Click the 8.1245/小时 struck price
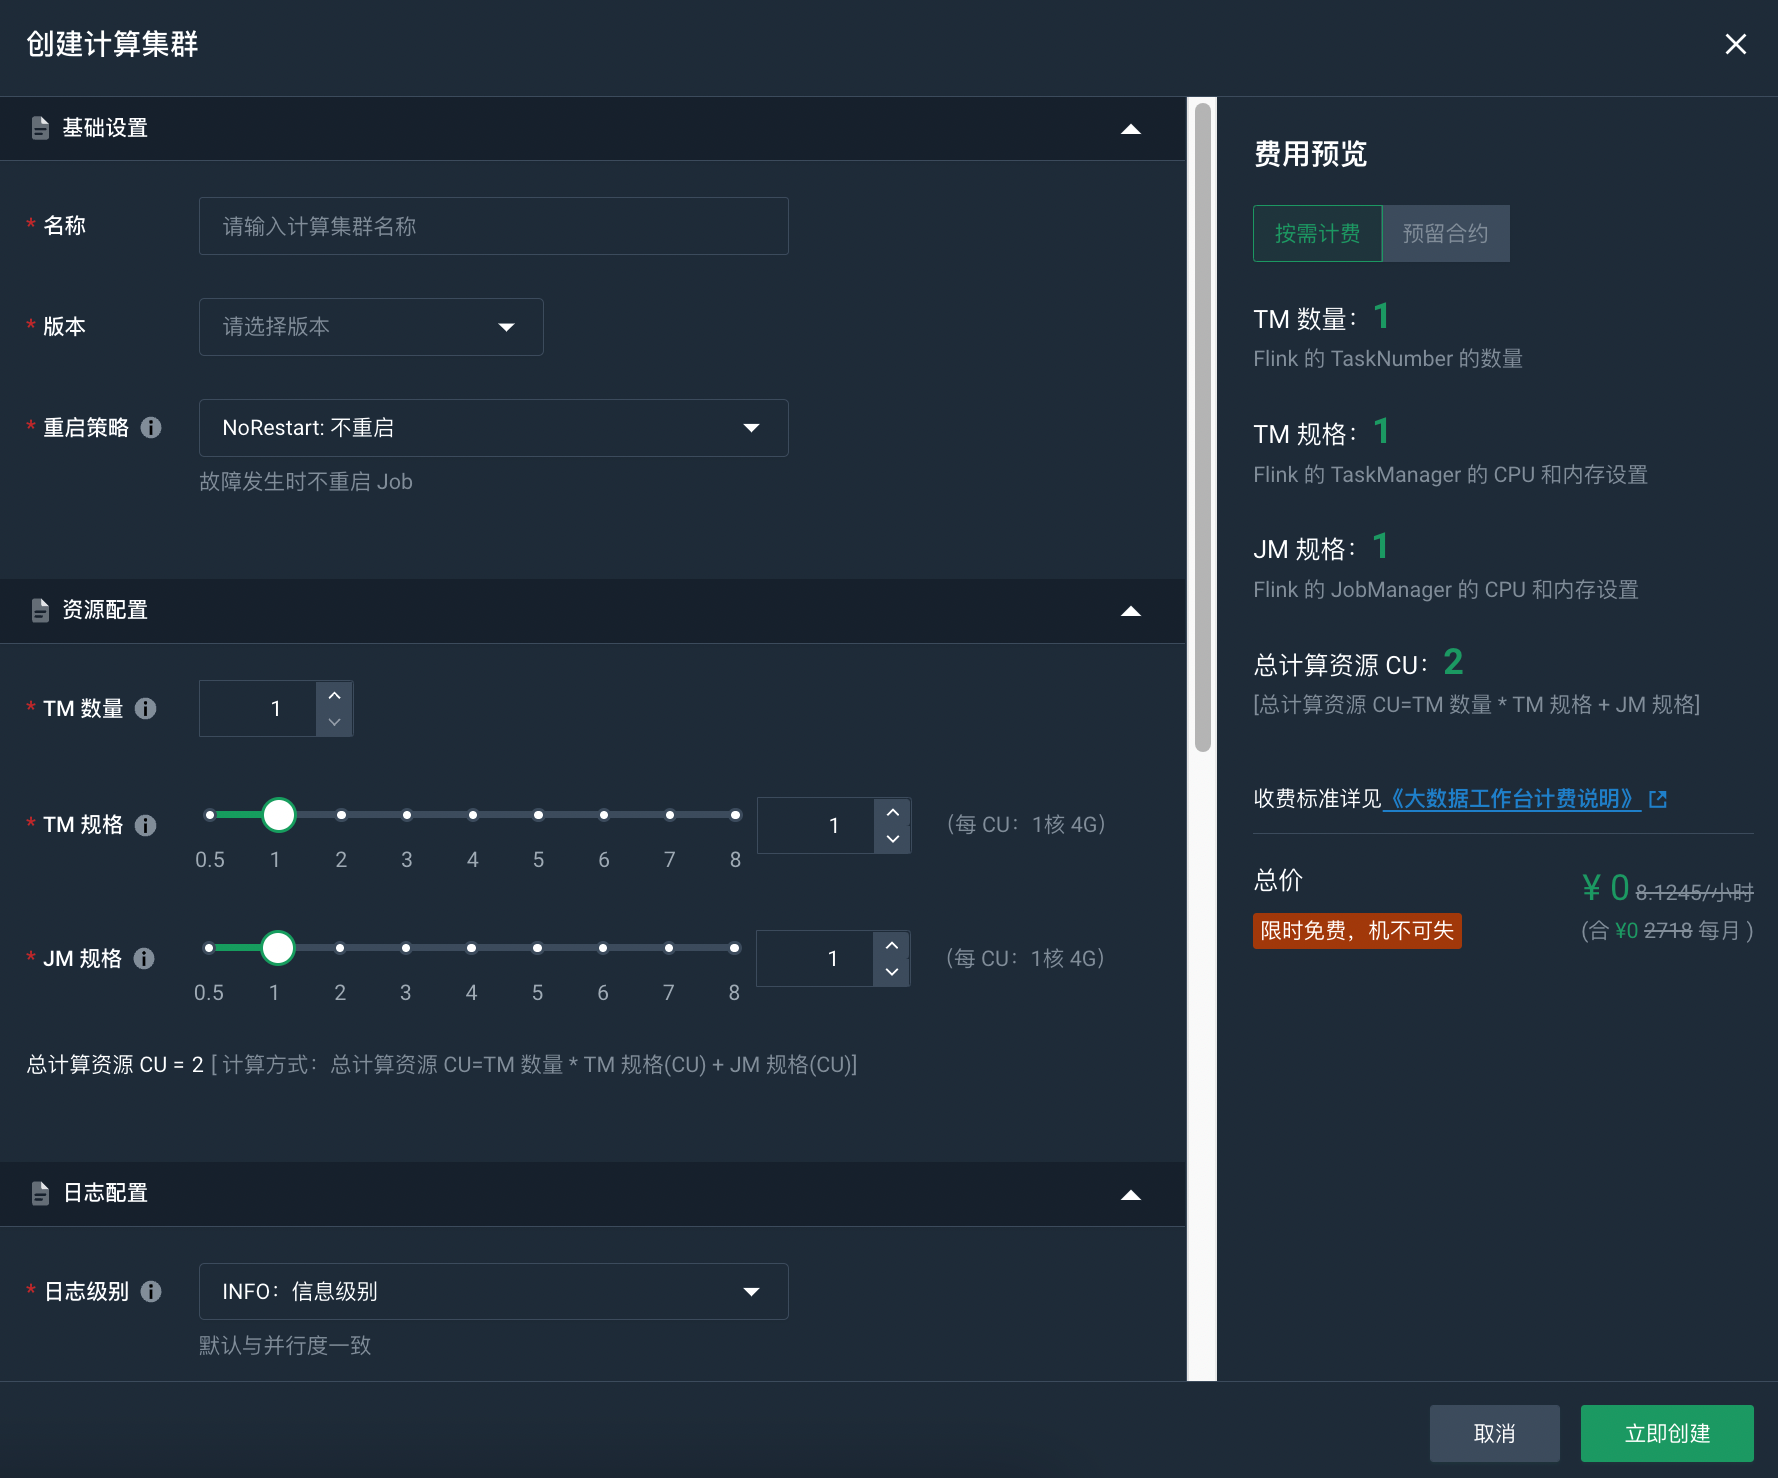This screenshot has height=1478, width=1778. pos(1694,892)
